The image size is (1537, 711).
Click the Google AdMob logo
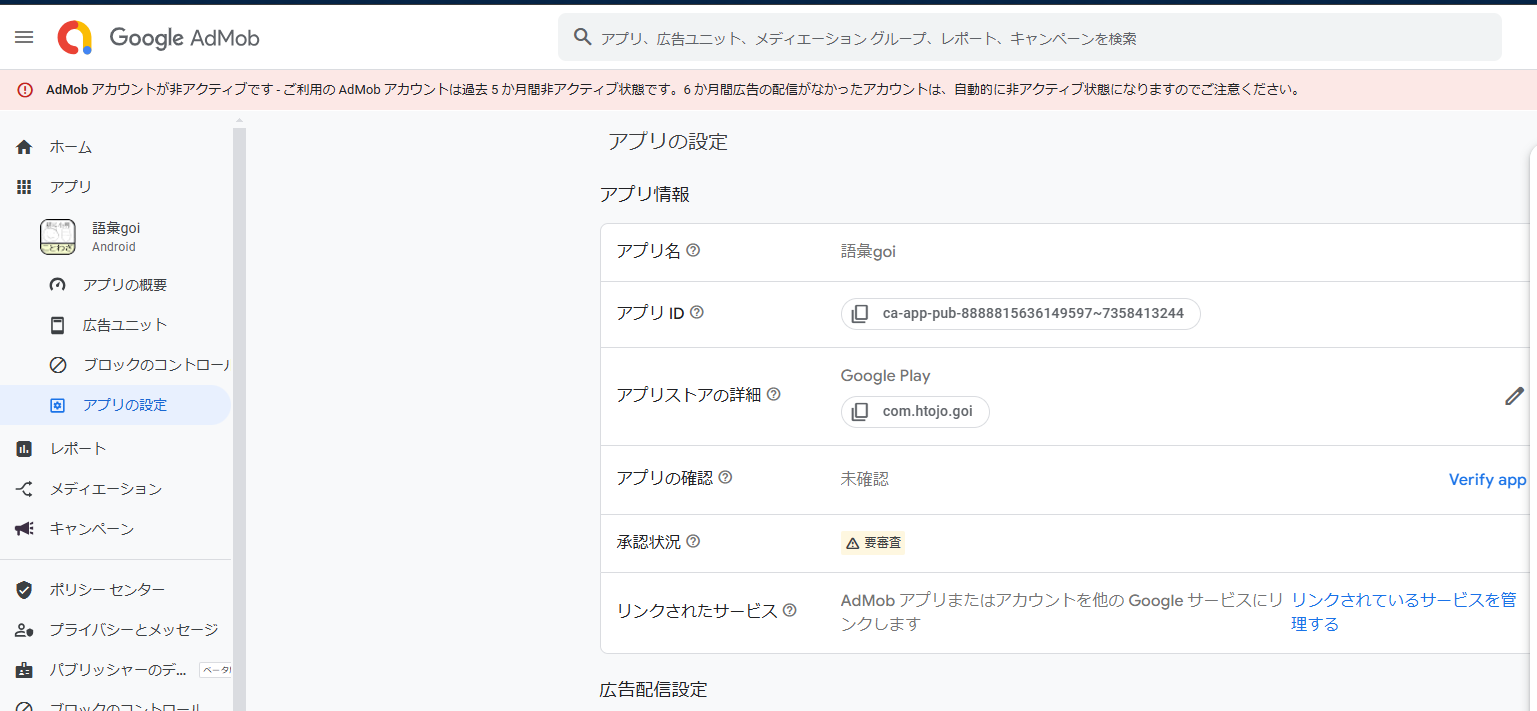pyautogui.click(x=158, y=38)
